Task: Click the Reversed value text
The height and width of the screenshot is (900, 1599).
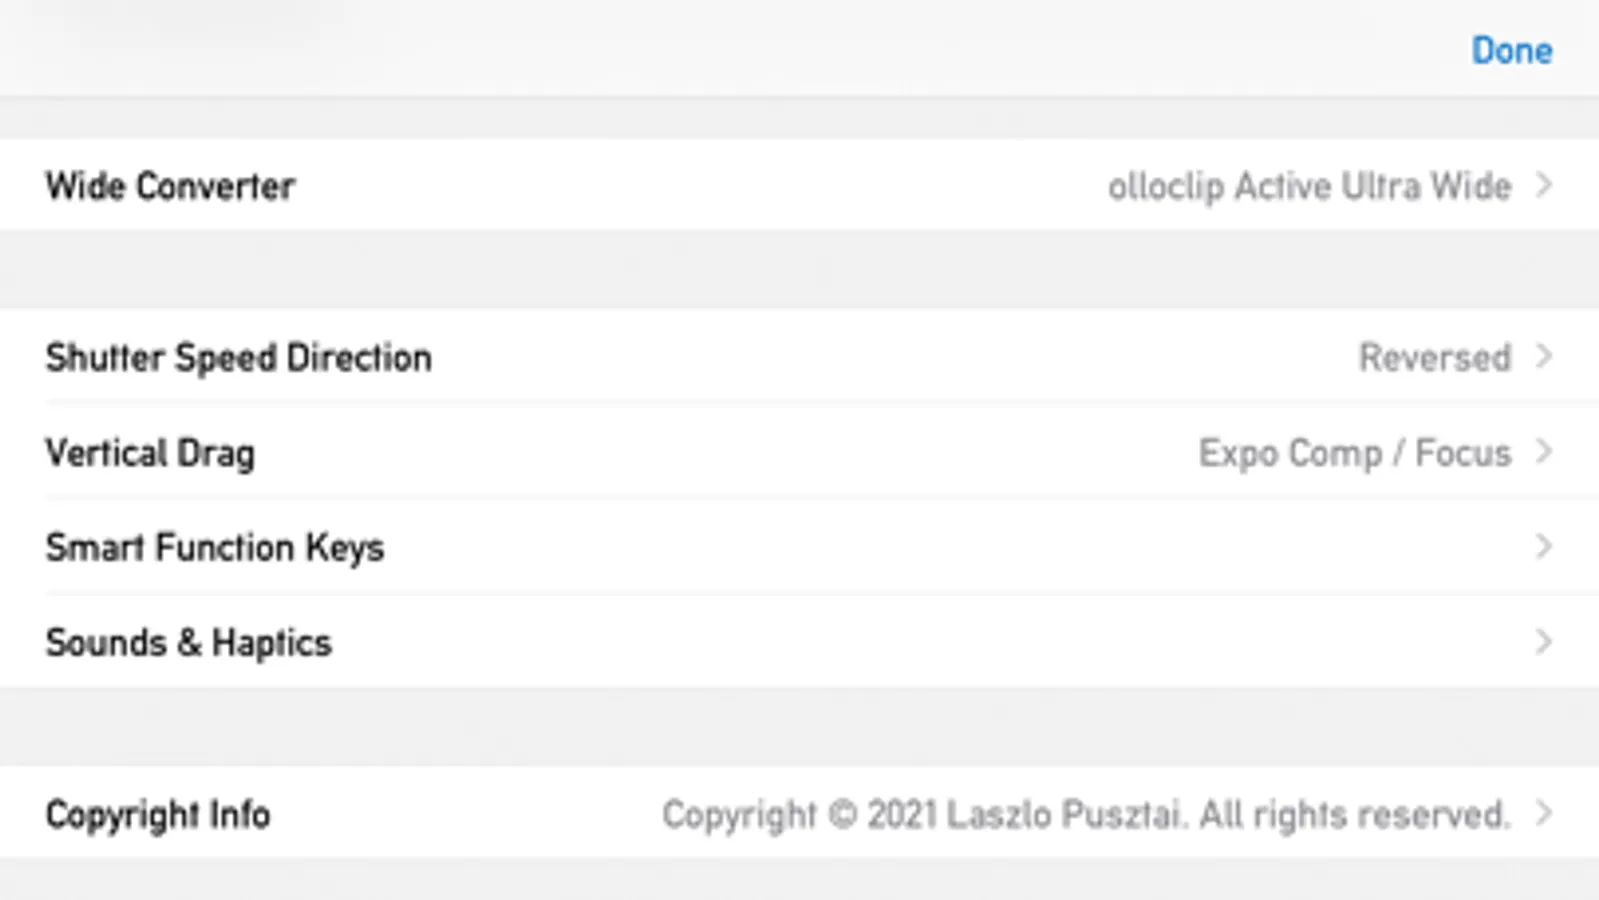Action: click(1434, 358)
